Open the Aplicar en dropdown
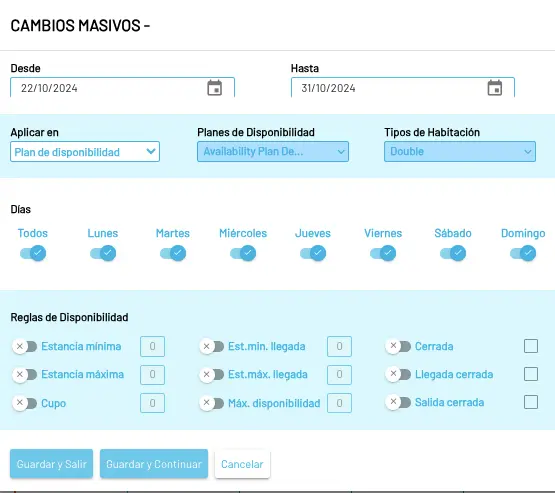This screenshot has width=555, height=493. click(85, 152)
